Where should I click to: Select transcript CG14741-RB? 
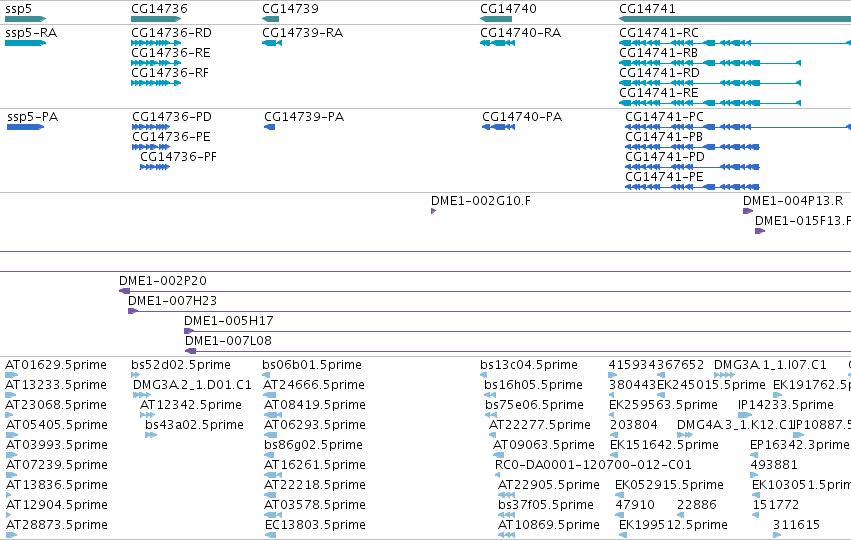(x=658, y=53)
